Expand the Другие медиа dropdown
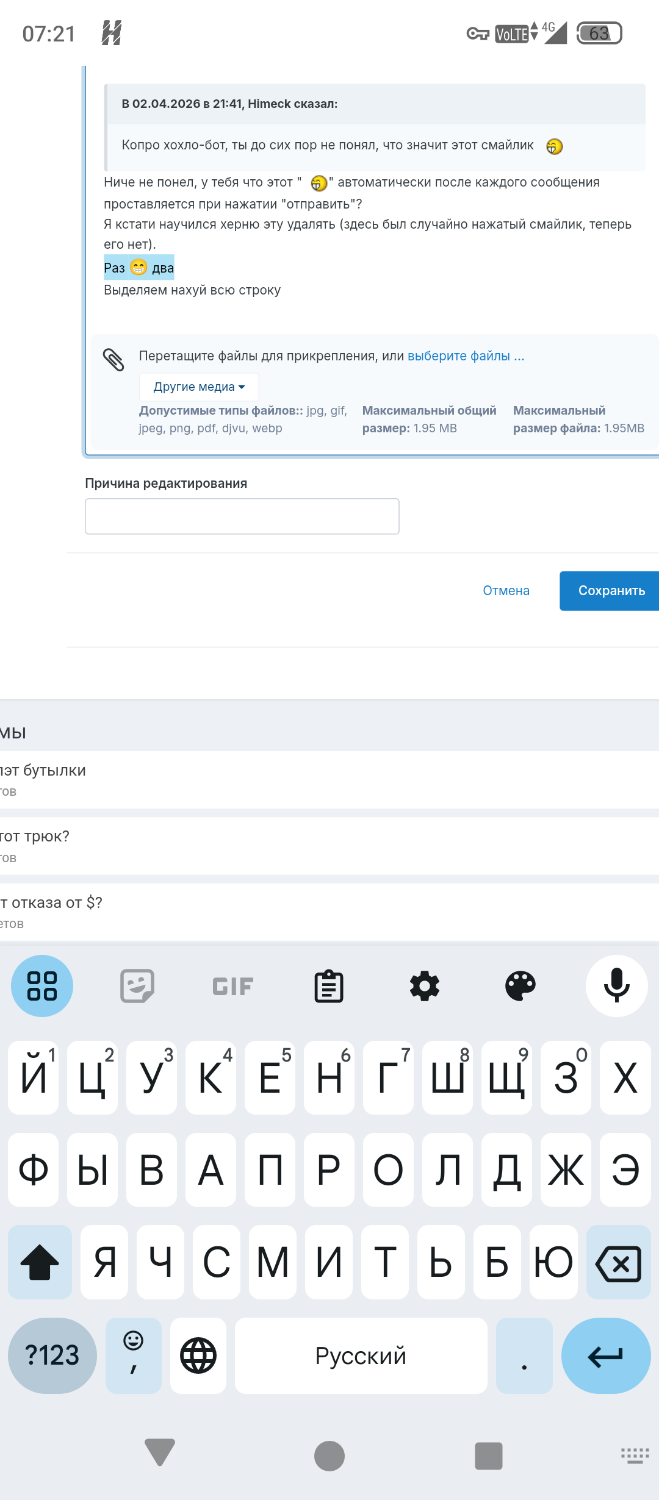The width and height of the screenshot is (659, 1500). tap(199, 387)
